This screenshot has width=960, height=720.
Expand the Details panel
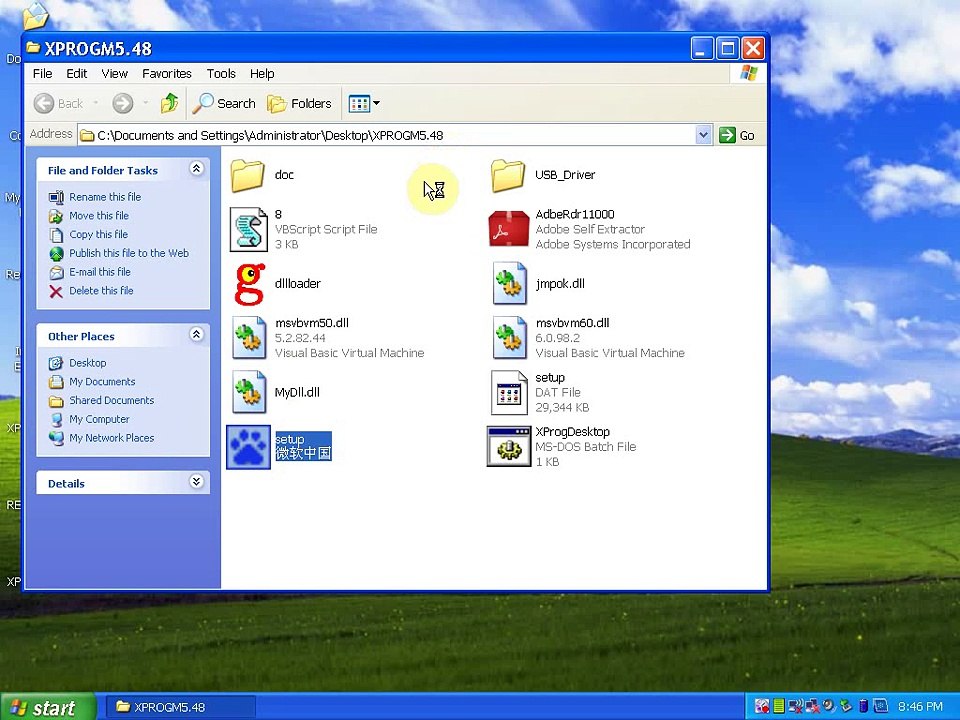click(197, 481)
